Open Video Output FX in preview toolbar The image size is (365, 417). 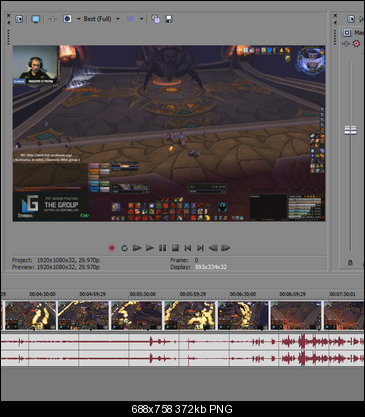(x=52, y=19)
